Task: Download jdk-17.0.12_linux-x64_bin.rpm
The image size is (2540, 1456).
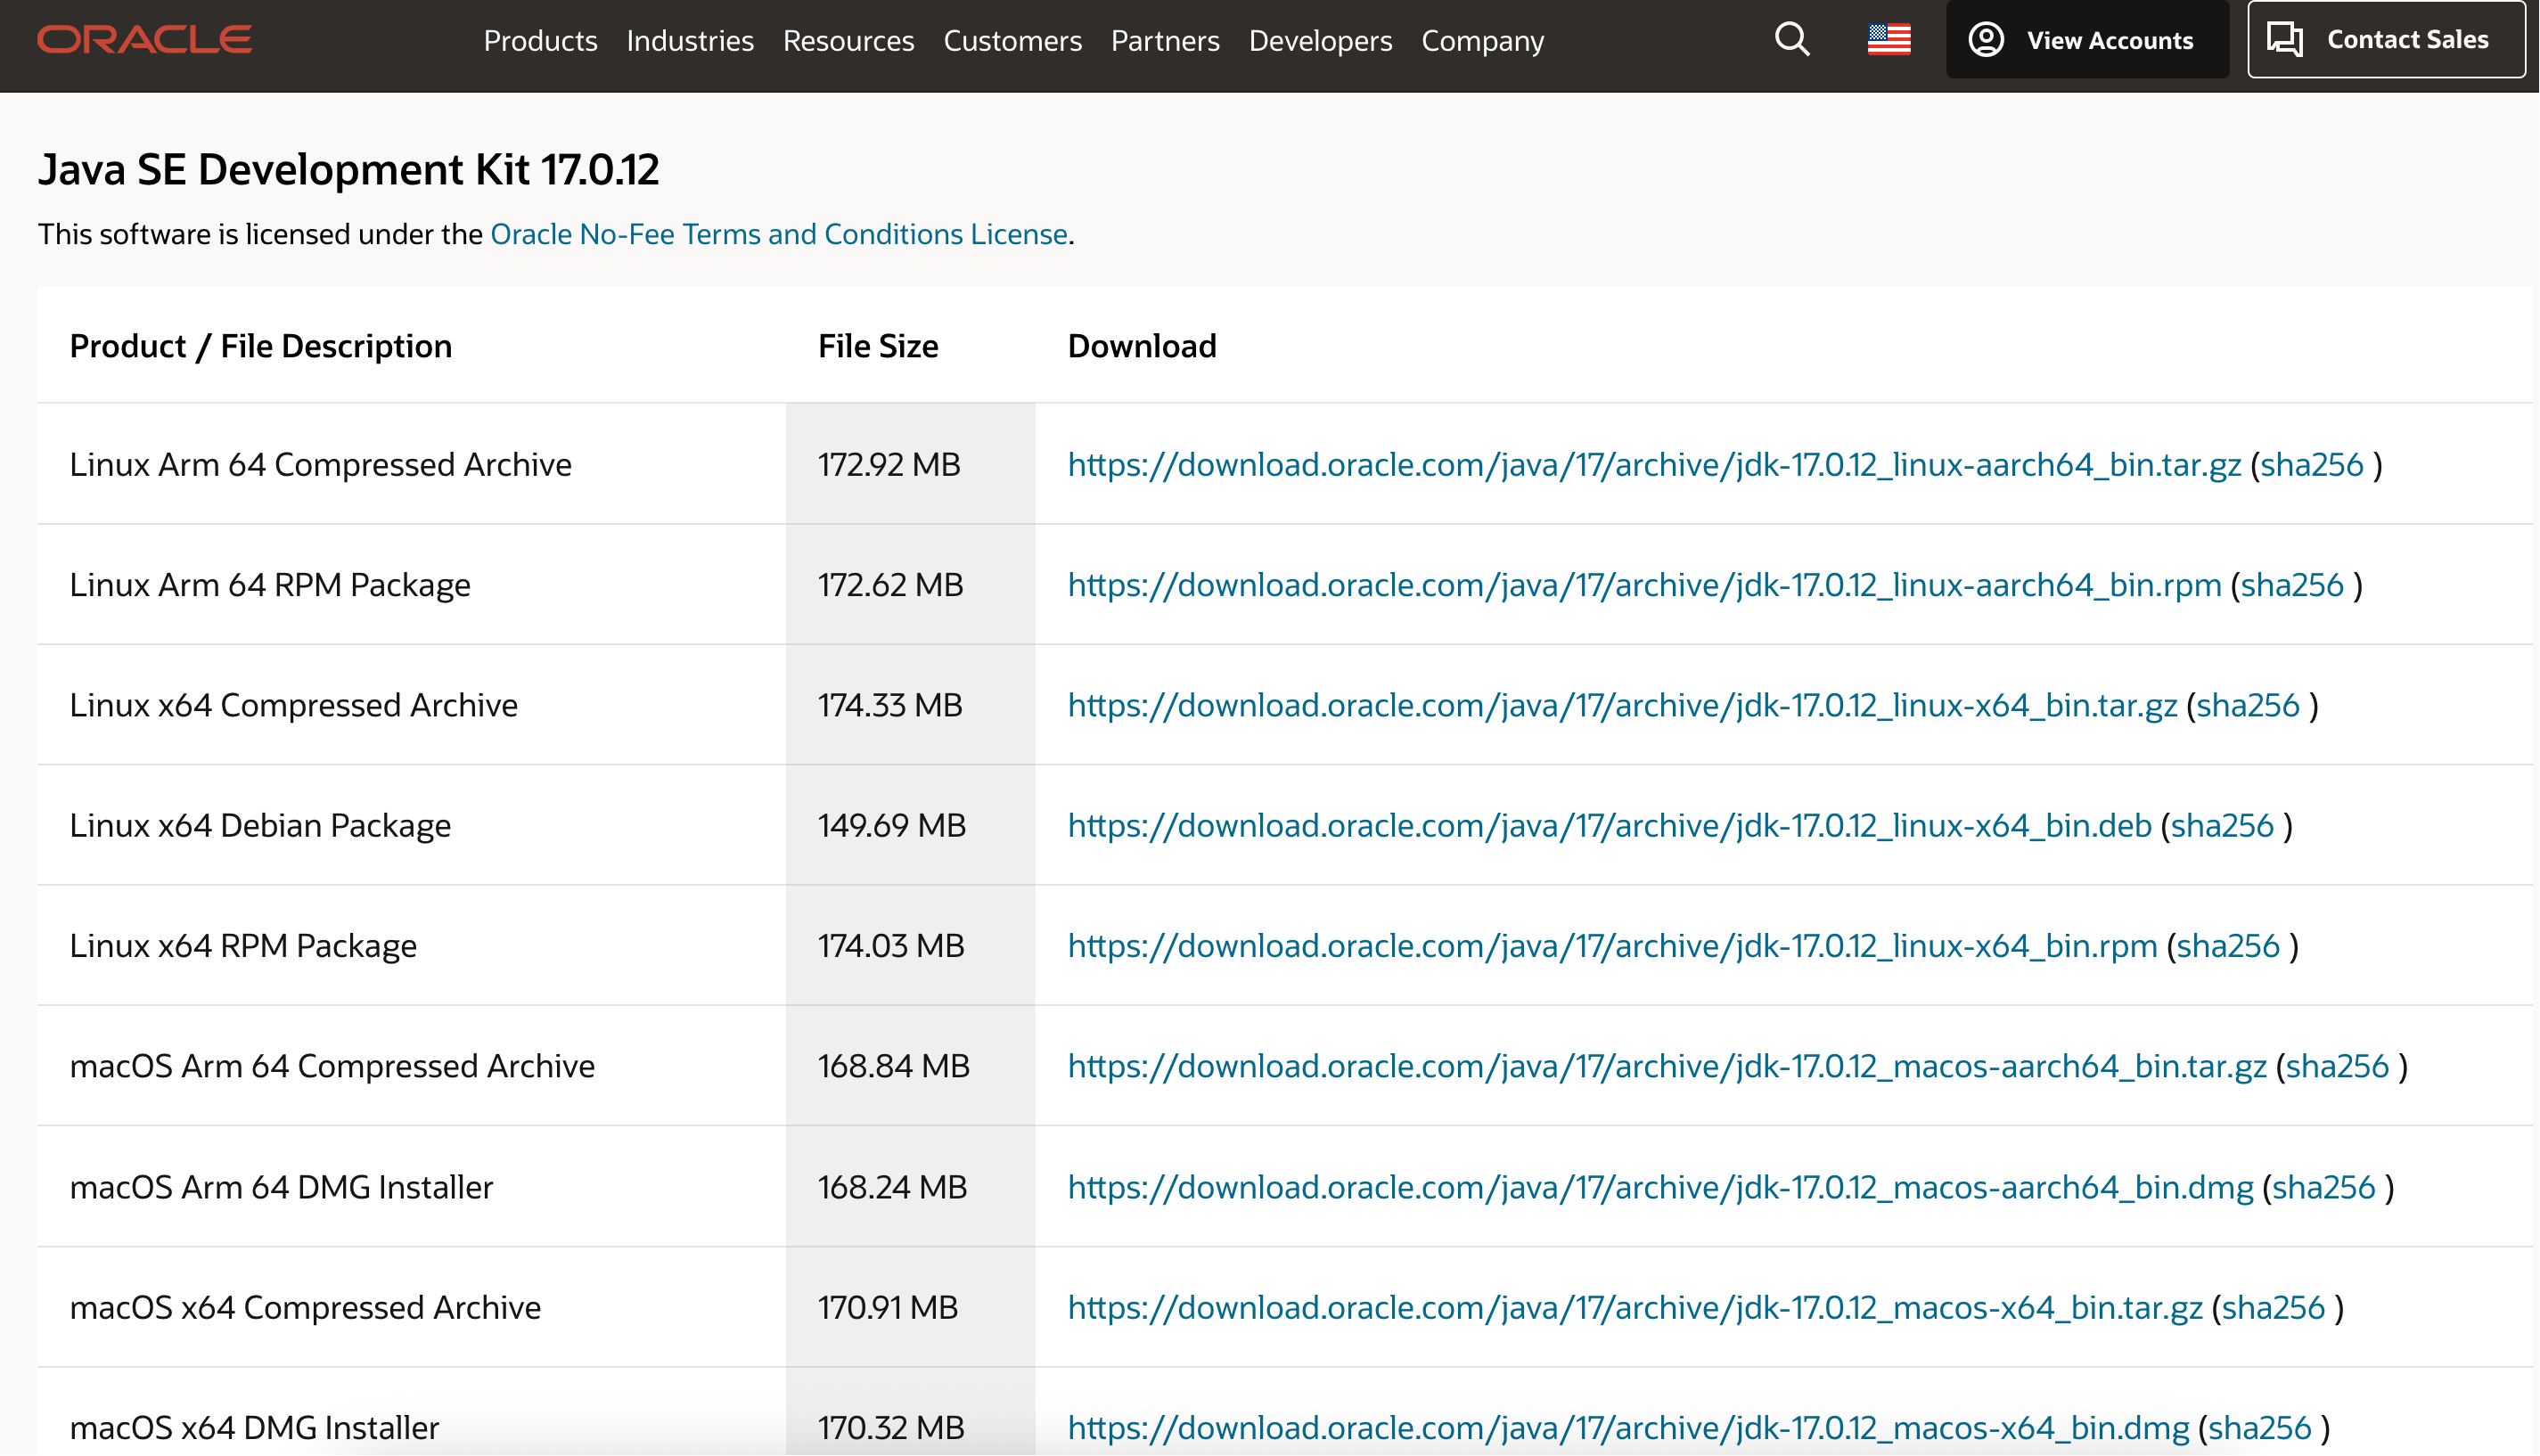Action: [1612, 945]
